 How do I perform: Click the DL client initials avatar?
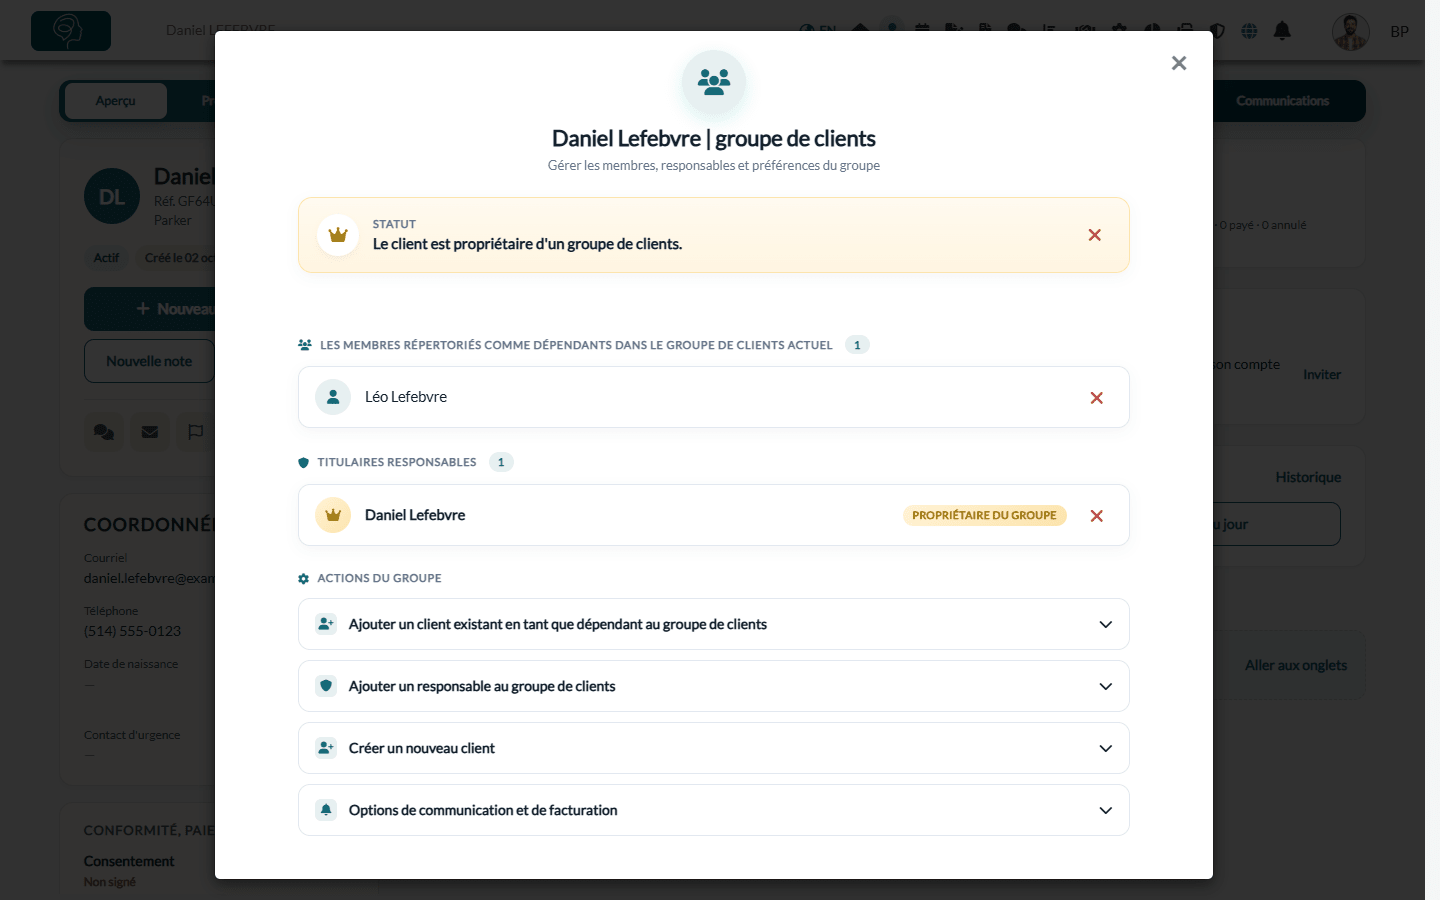tap(112, 196)
